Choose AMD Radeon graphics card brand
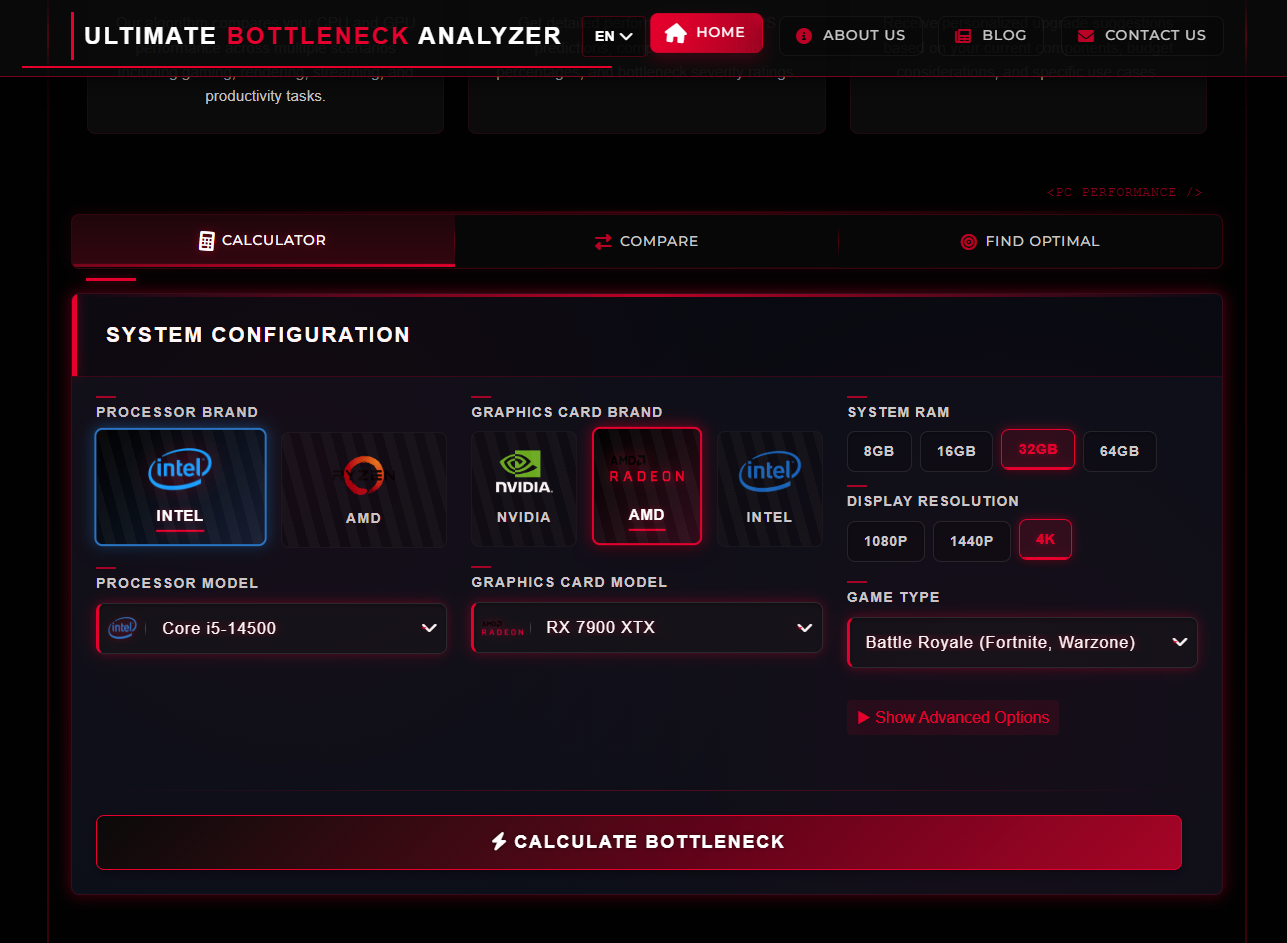Viewport: 1287px width, 943px height. (647, 486)
